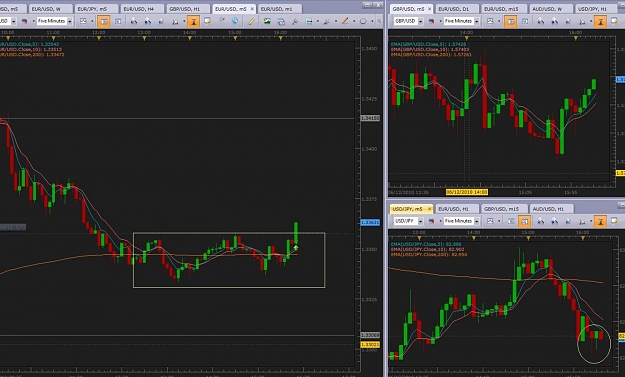Click the zoom icon in EUR/USD toolbar

pos(175,21)
